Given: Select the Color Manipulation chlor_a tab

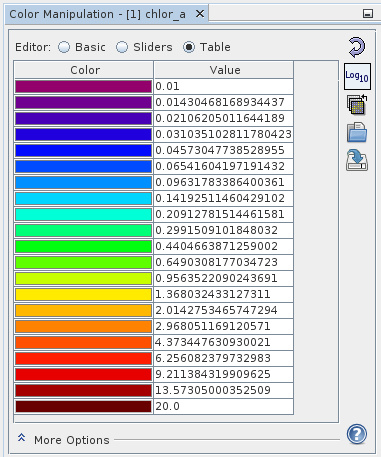Looking at the screenshot, I should (97, 14).
